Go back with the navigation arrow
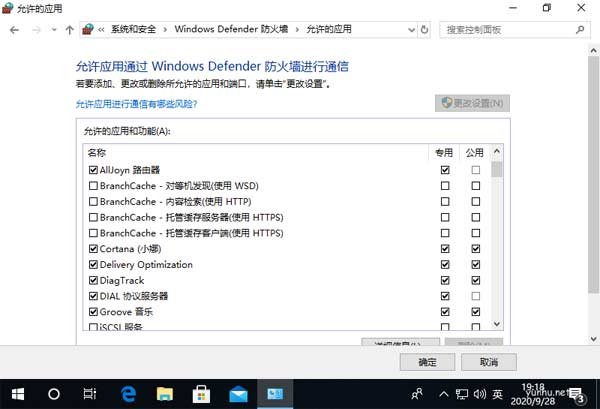The image size is (600, 409). [15, 30]
